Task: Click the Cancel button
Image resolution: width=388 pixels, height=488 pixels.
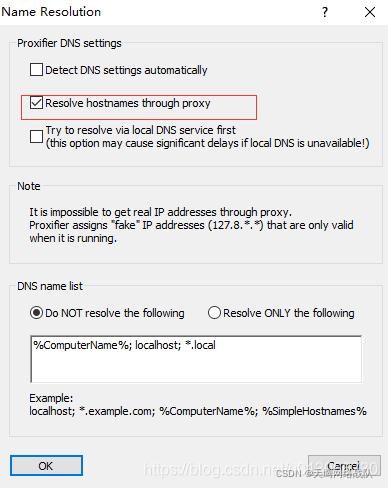Action: (x=344, y=465)
